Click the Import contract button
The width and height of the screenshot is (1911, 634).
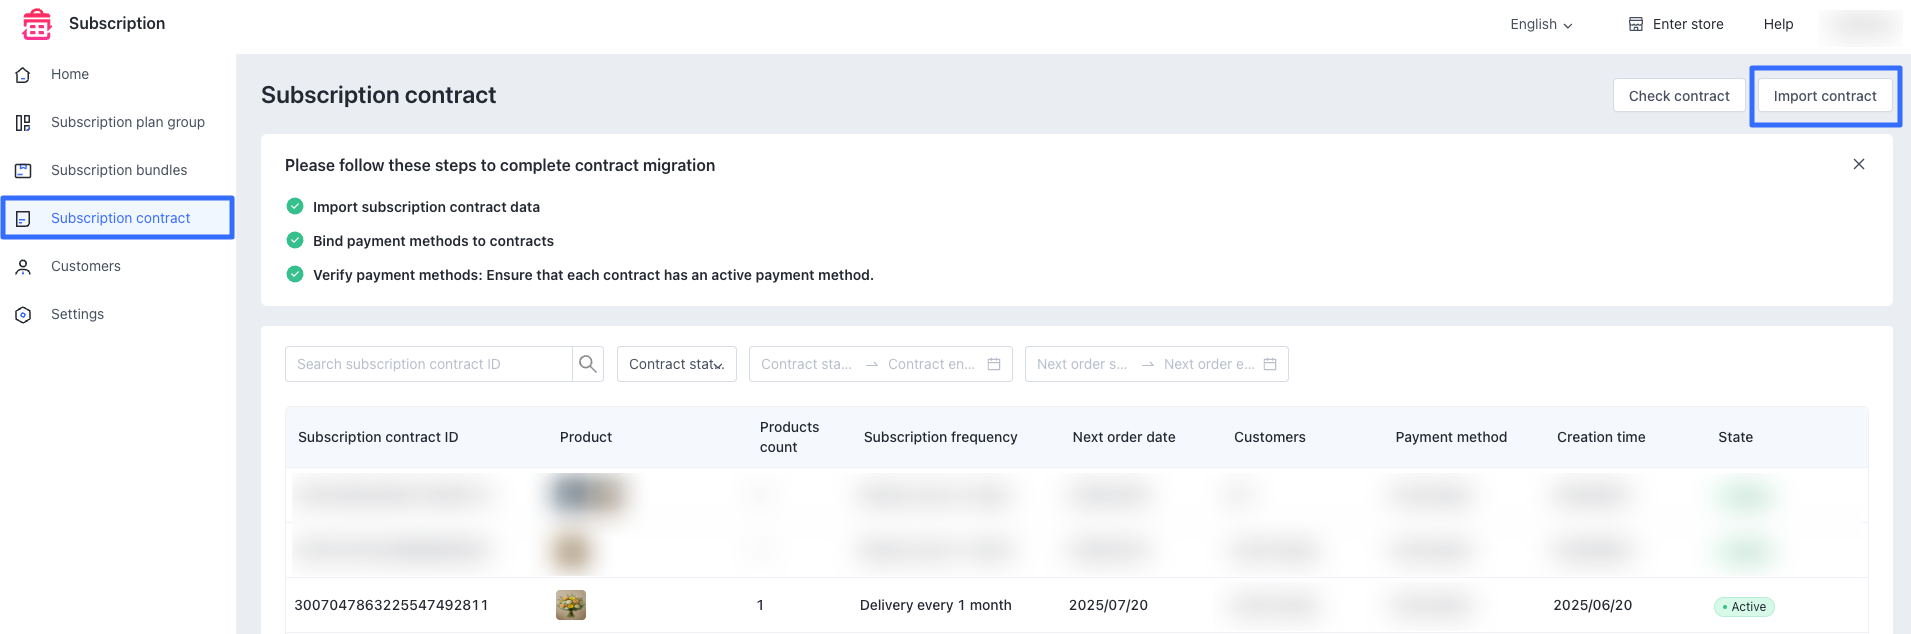(x=1825, y=96)
